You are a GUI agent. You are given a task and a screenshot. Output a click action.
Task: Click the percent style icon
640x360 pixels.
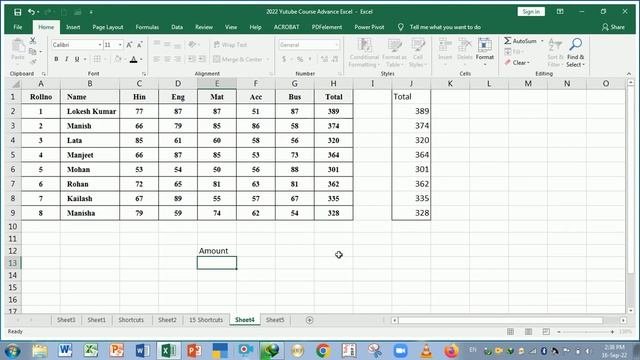pyautogui.click(x=300, y=59)
